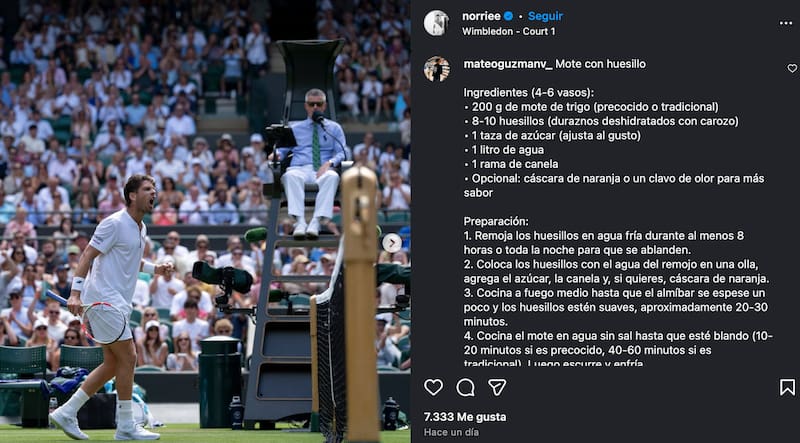The image size is (800, 443).
Task: Open Wimbledon - Court 1 location link
Action: point(509,31)
